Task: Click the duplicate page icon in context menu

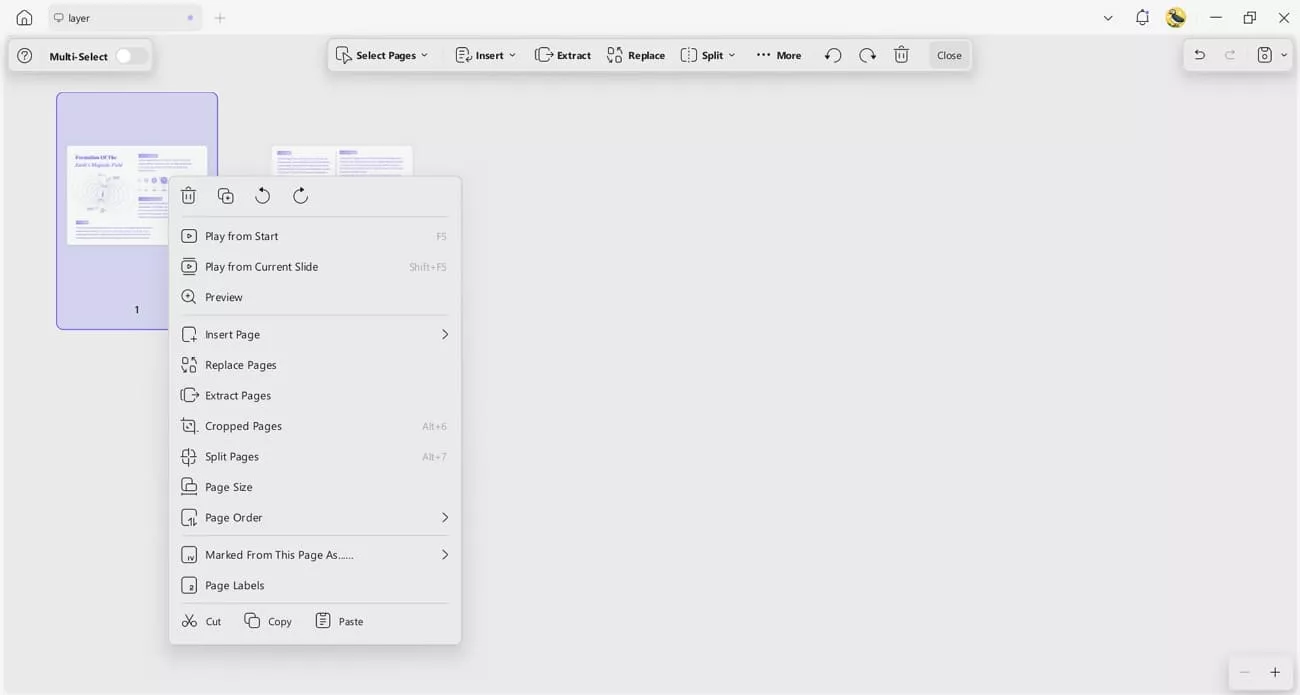Action: click(x=226, y=196)
